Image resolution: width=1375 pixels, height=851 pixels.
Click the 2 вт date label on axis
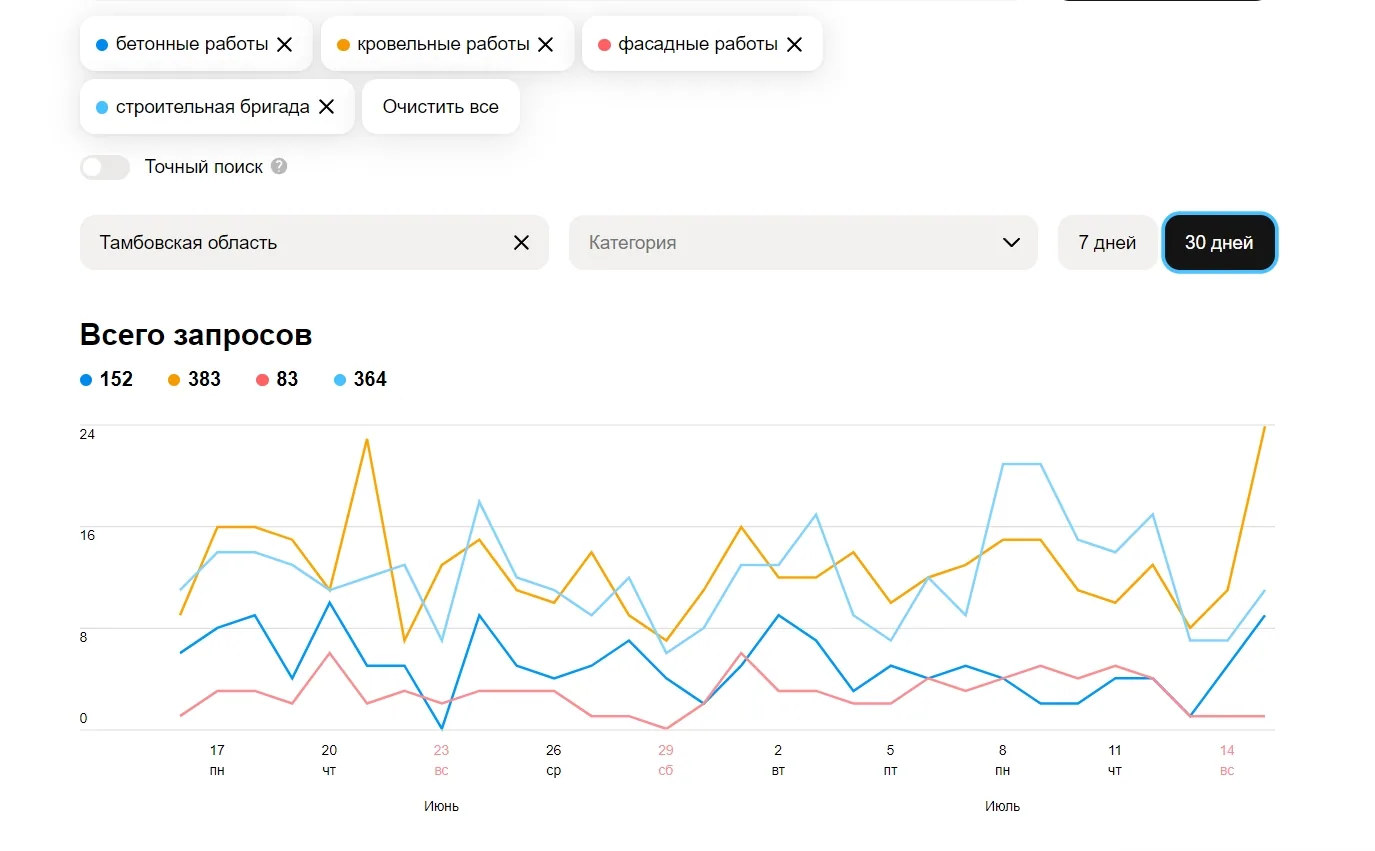coord(778,760)
